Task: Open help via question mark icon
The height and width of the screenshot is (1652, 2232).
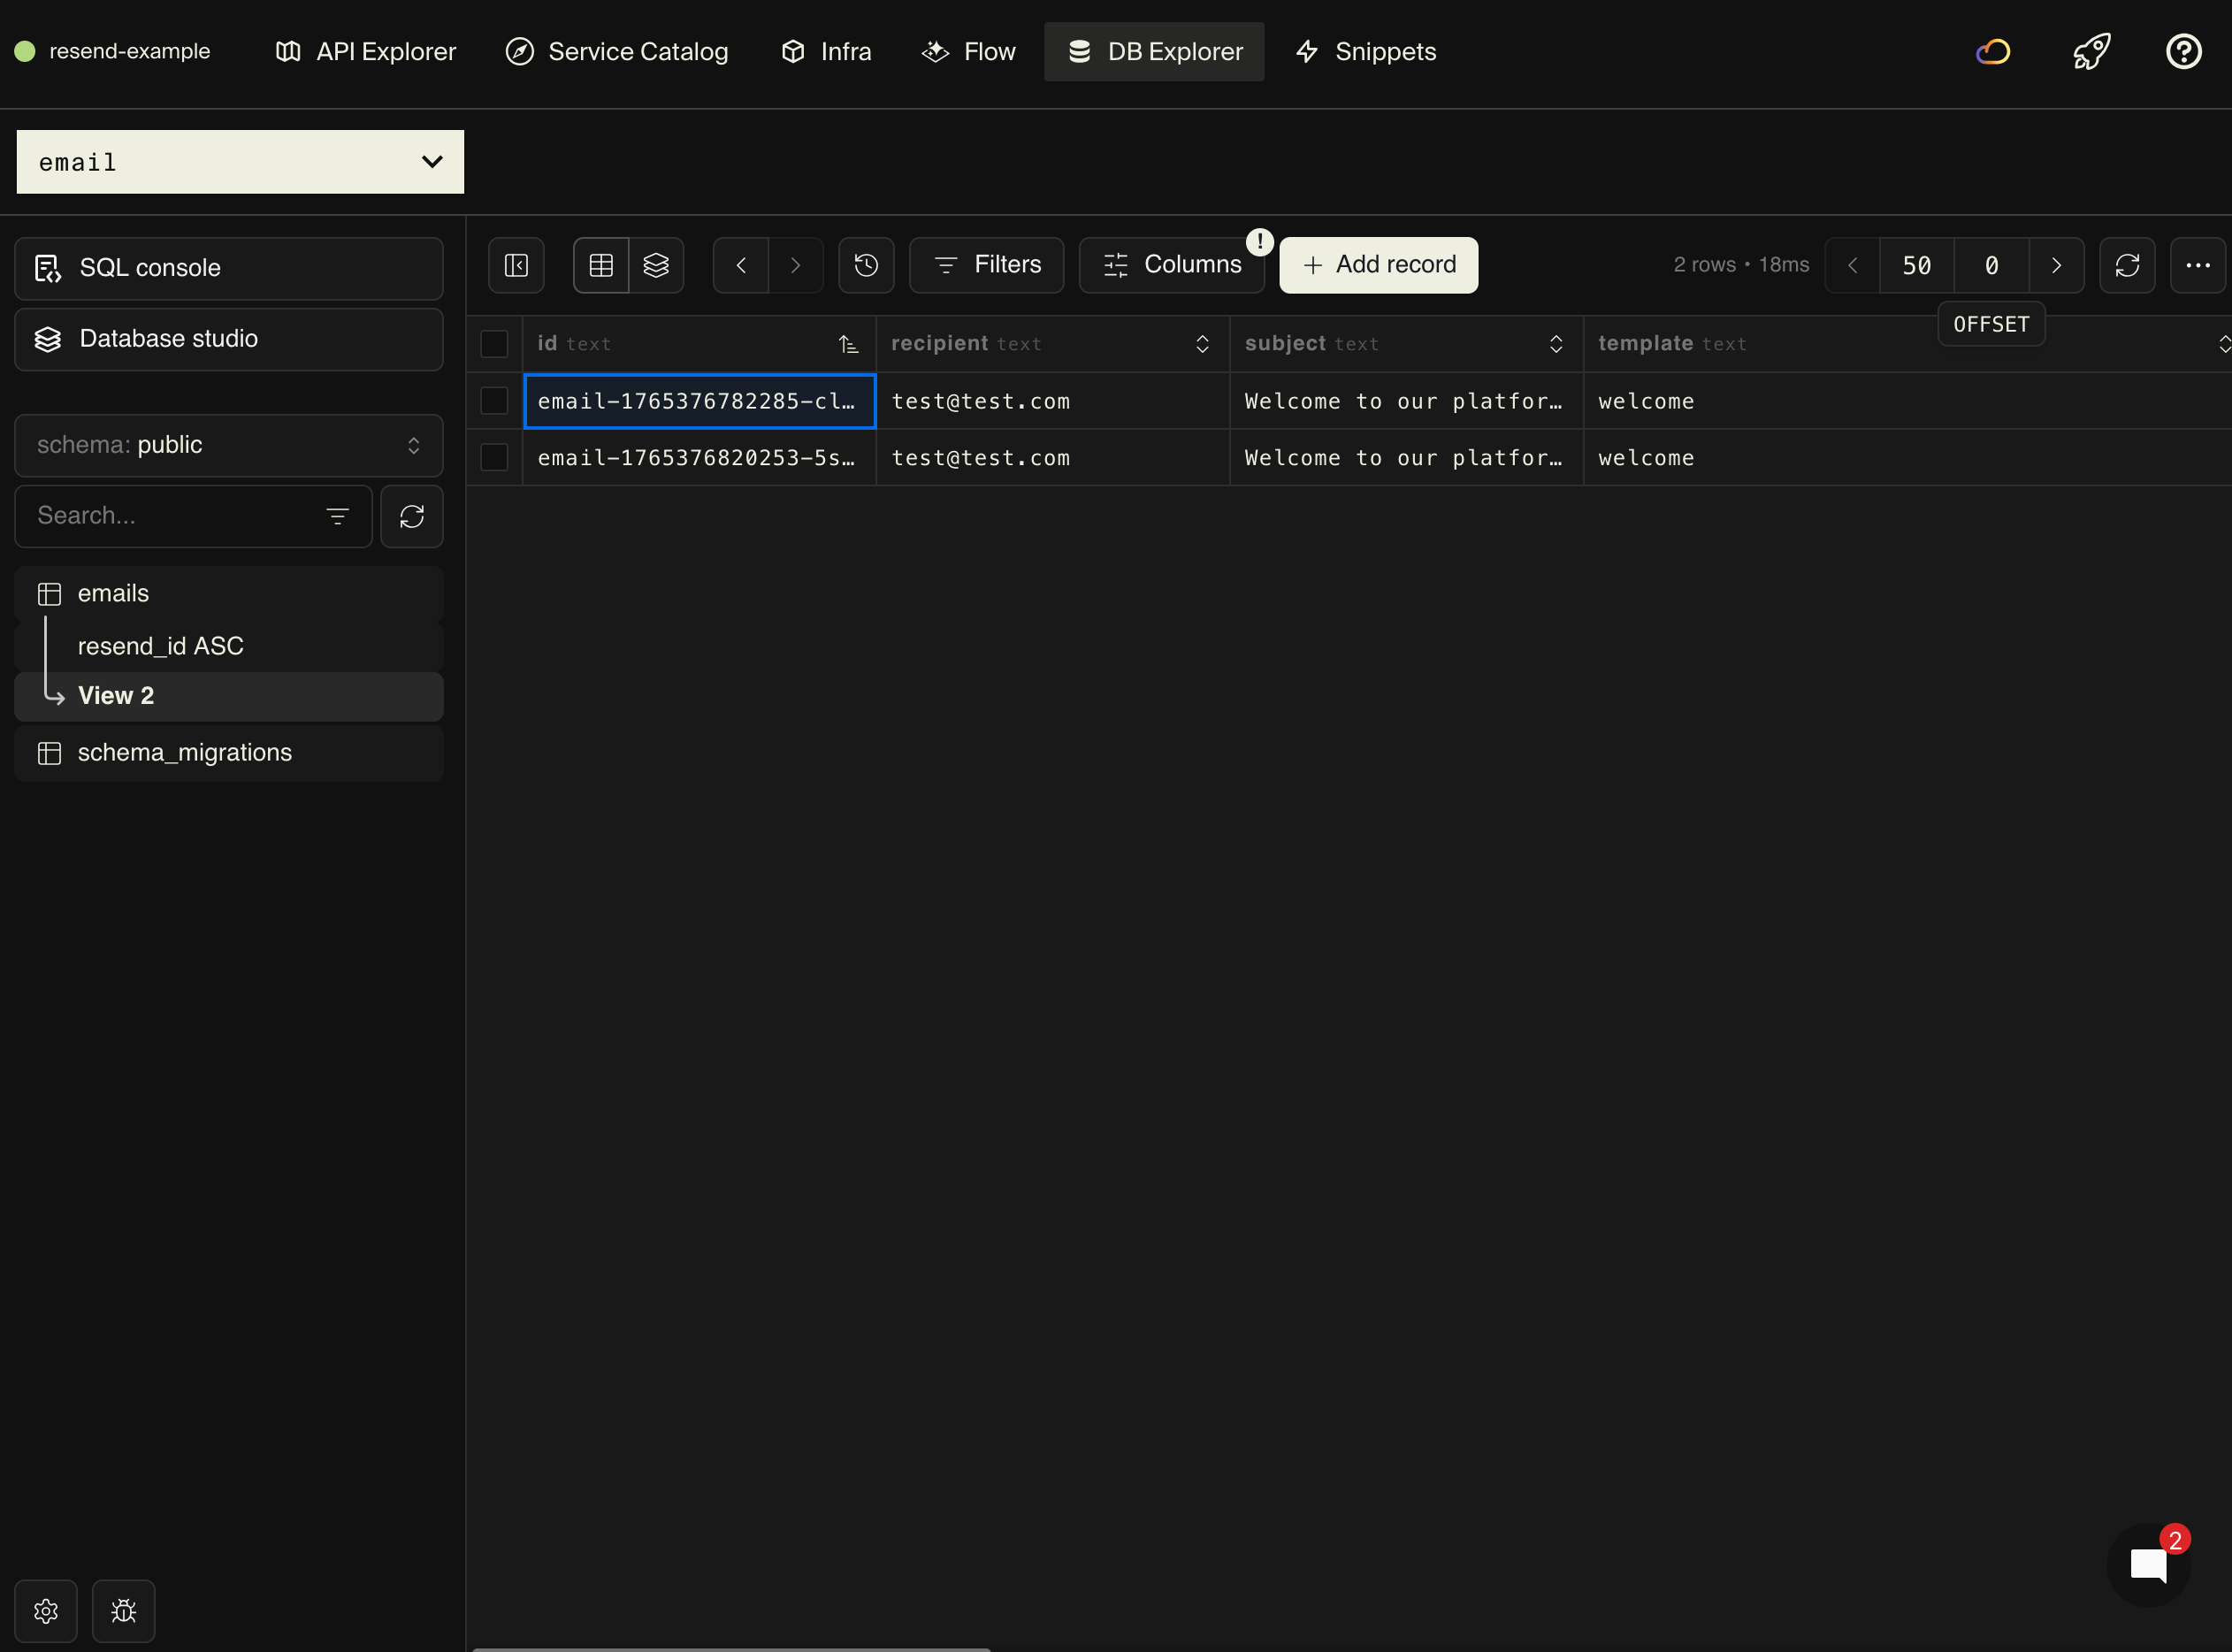Action: pos(2183,51)
